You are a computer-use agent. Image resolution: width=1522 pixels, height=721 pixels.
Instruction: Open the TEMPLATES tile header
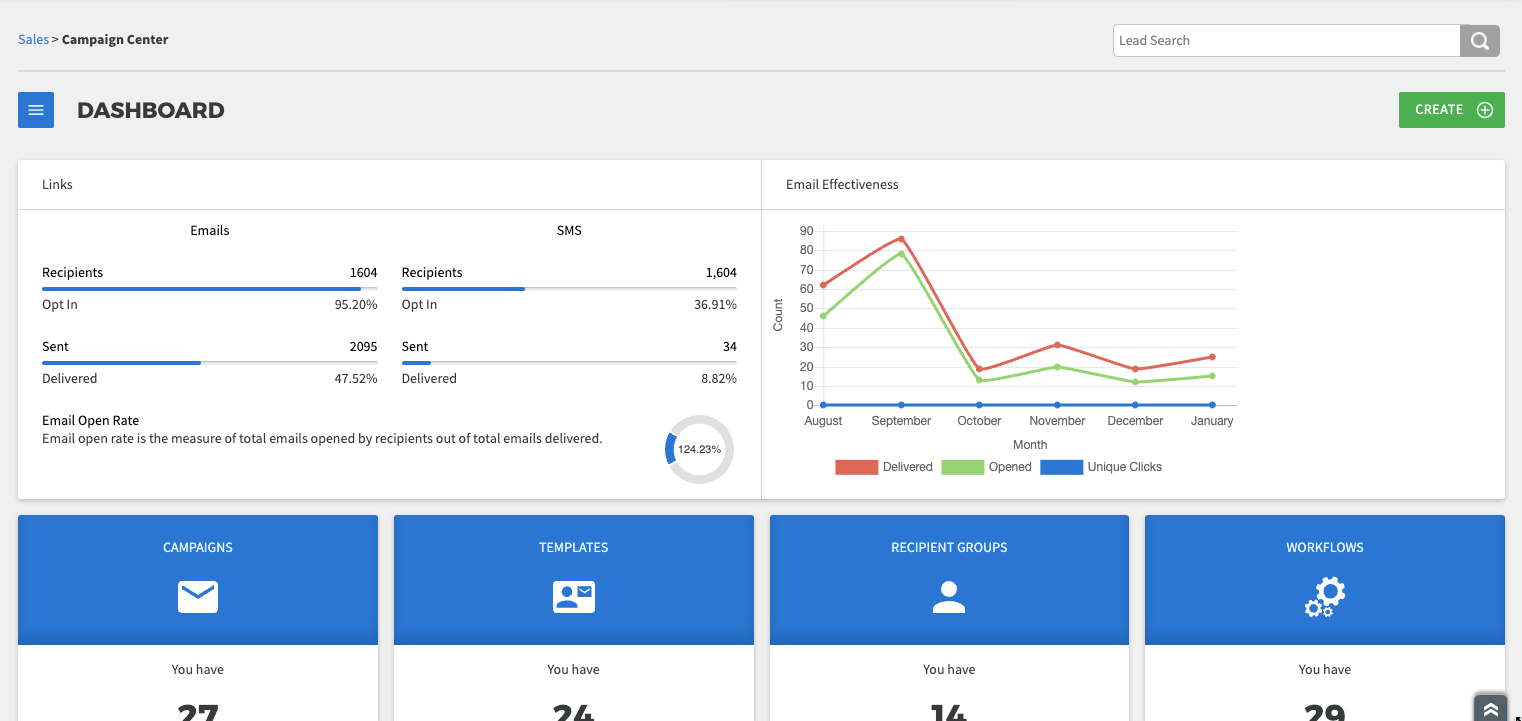coord(574,547)
